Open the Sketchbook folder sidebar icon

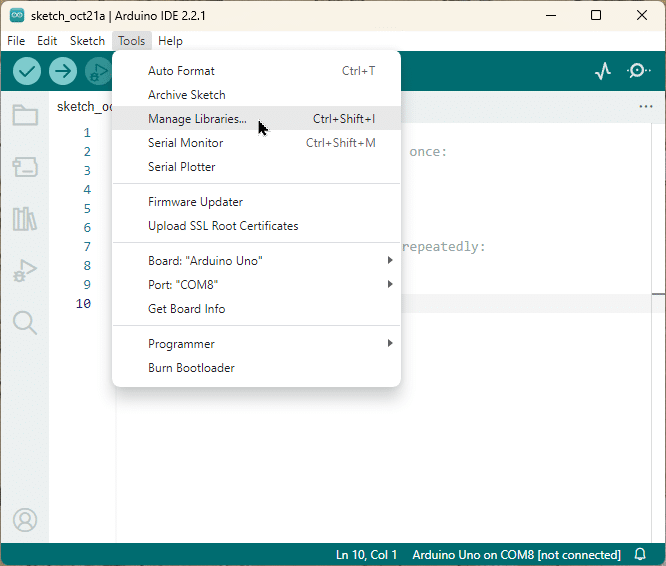click(x=25, y=115)
